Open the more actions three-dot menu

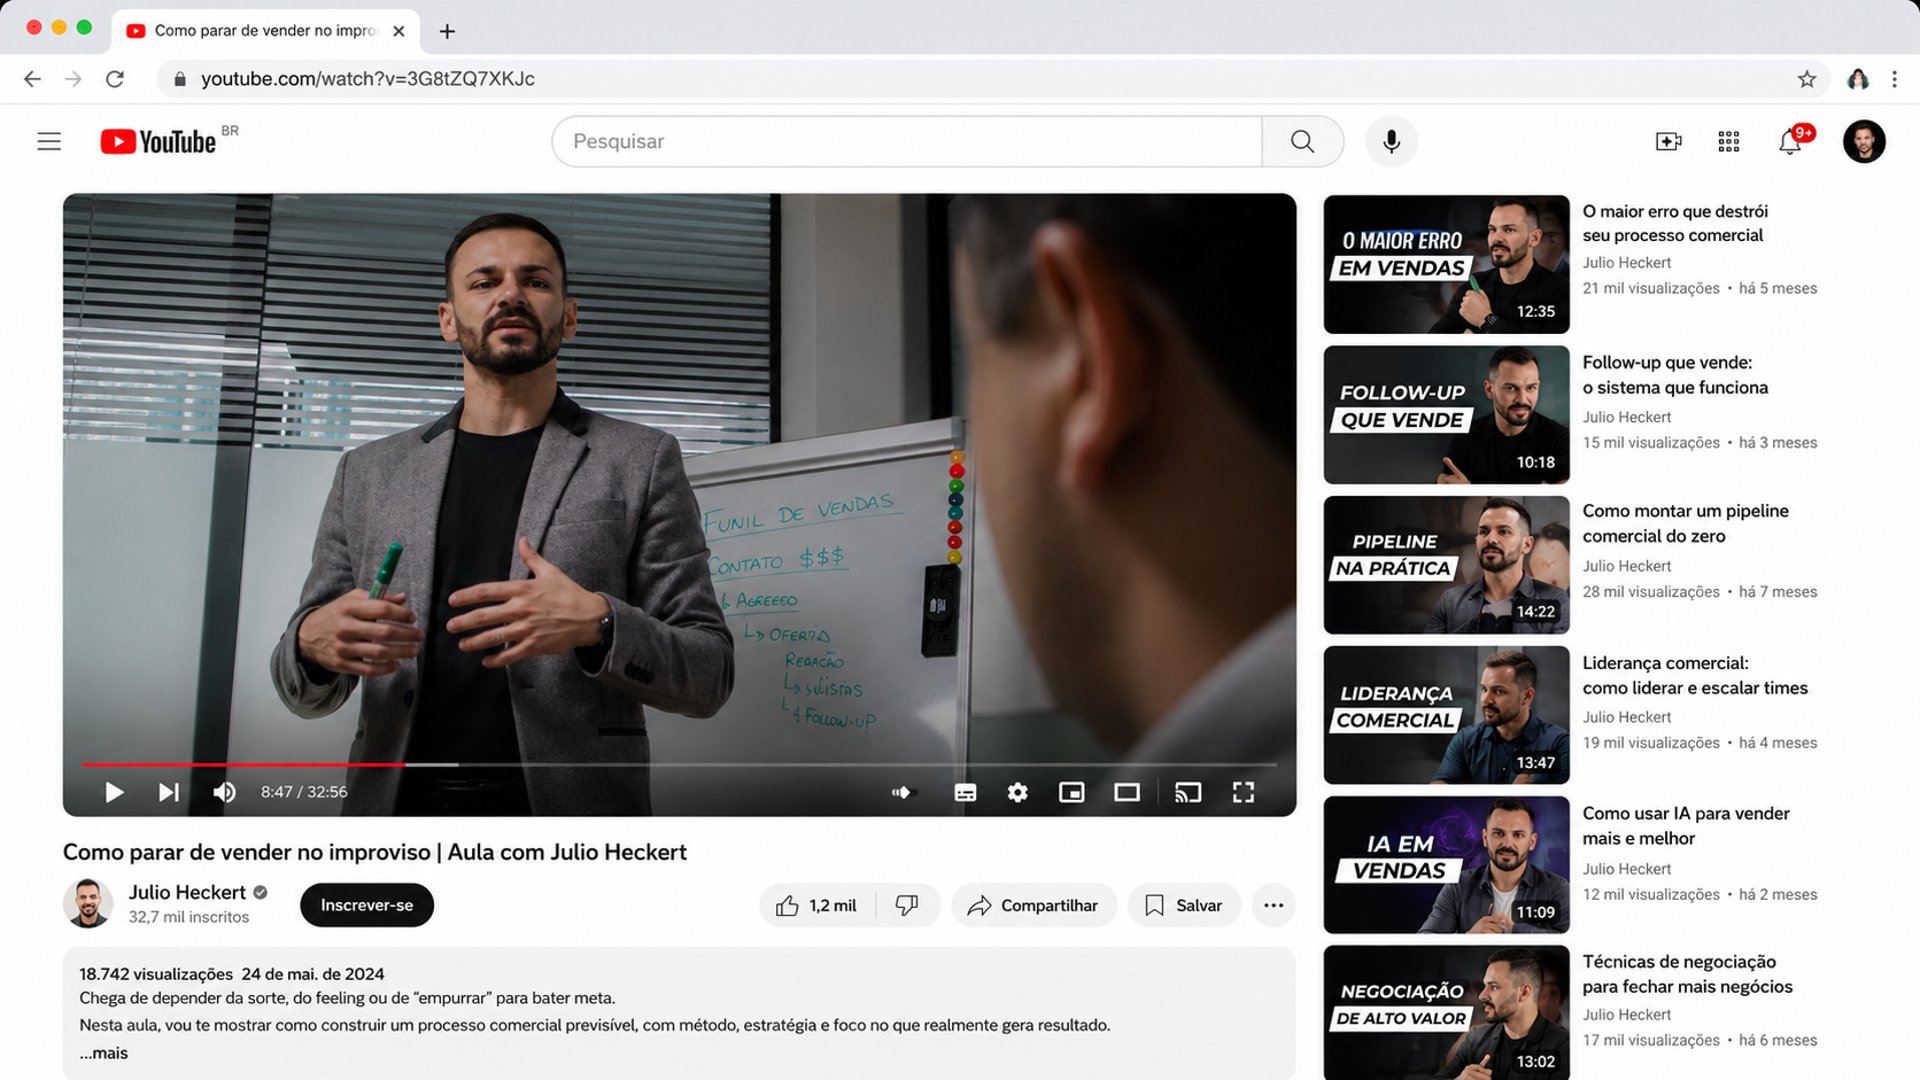pos(1273,905)
